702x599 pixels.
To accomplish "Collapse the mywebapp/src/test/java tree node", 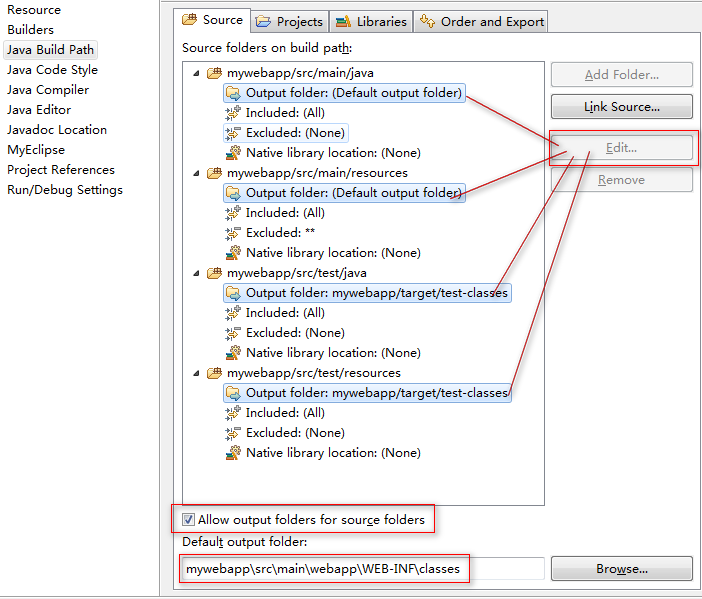I will click(x=196, y=273).
